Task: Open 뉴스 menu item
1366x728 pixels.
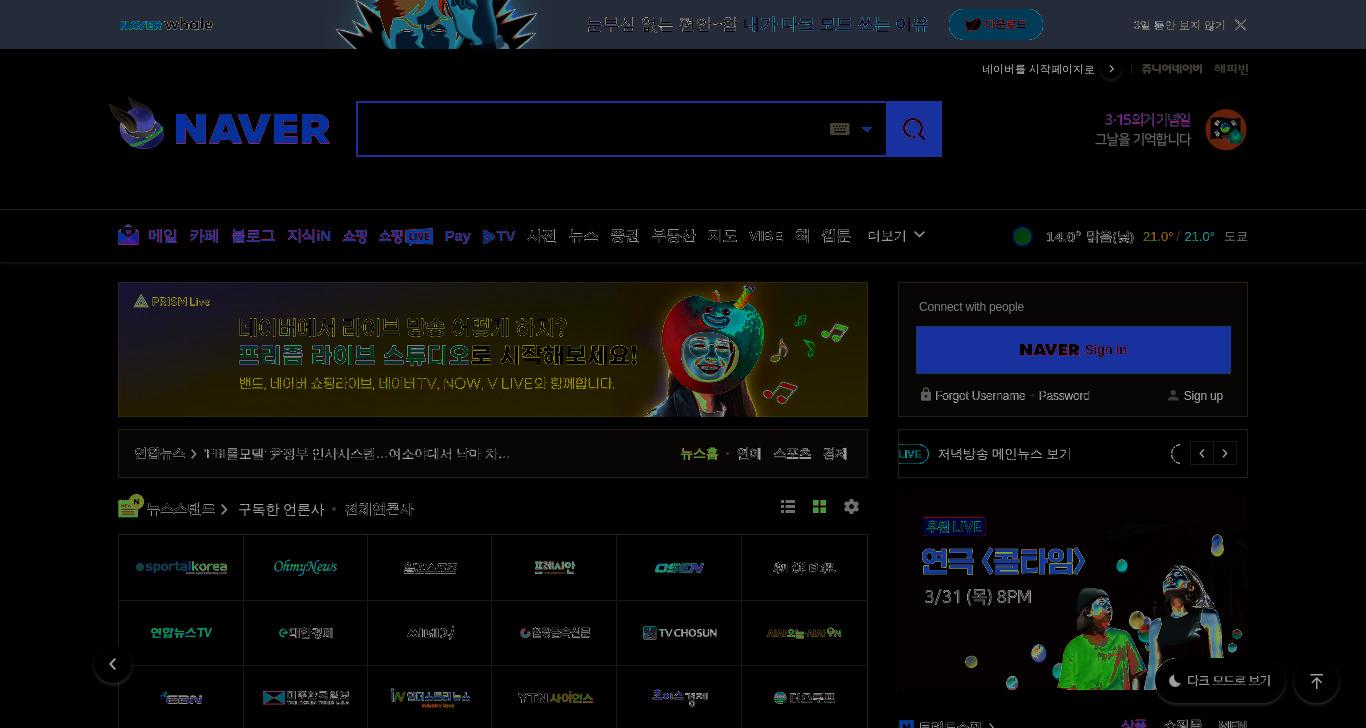Action: coord(583,236)
